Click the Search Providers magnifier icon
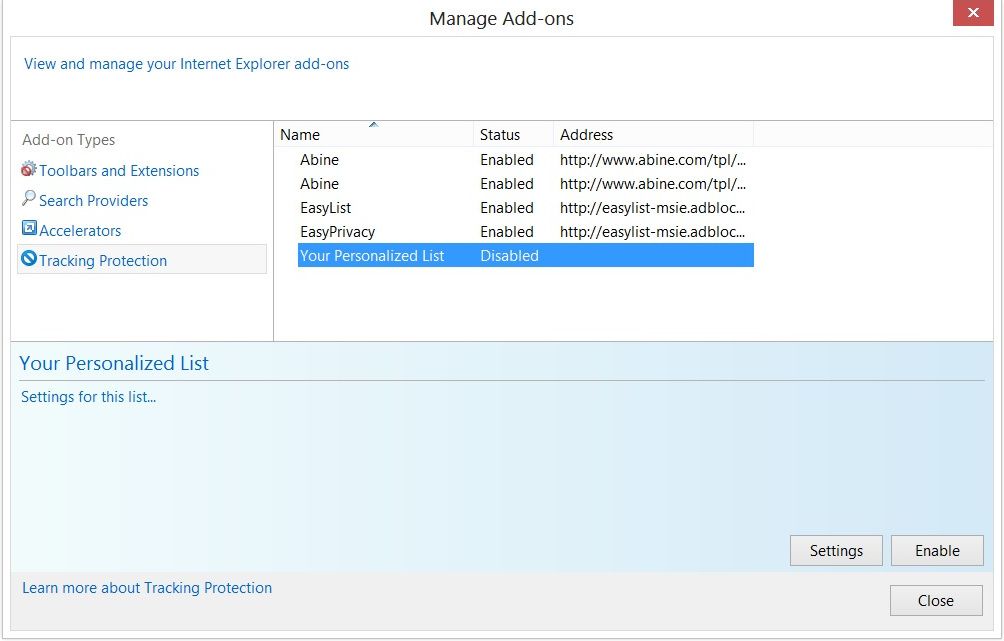Viewport: 1004px width, 641px height. click(29, 199)
